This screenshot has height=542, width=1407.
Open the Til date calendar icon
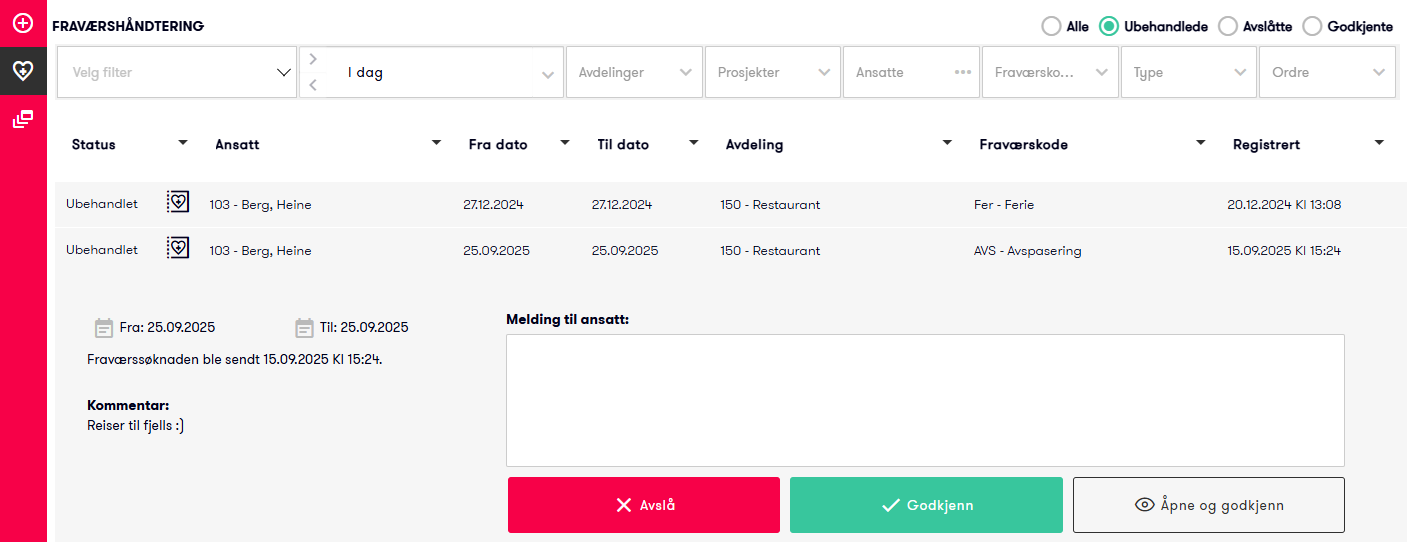click(304, 327)
